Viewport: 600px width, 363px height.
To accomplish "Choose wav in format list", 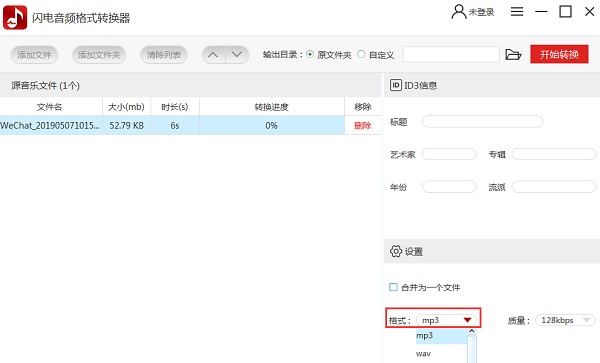I will point(441,354).
